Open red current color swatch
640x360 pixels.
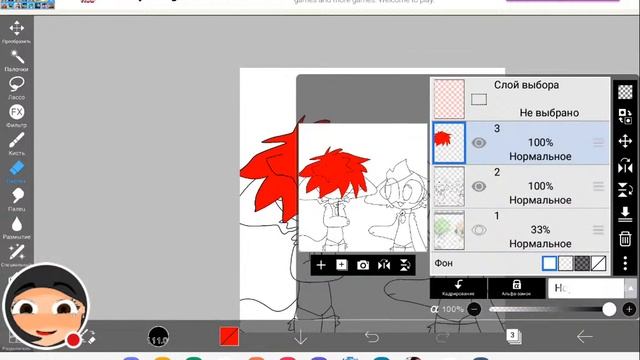pyautogui.click(x=229, y=337)
